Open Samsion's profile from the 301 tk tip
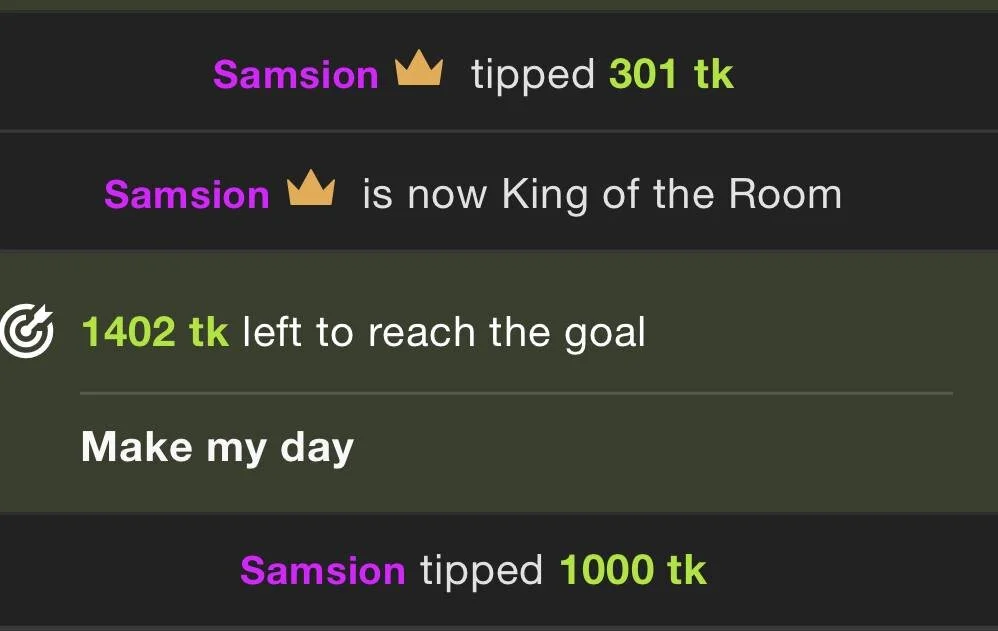 (296, 75)
